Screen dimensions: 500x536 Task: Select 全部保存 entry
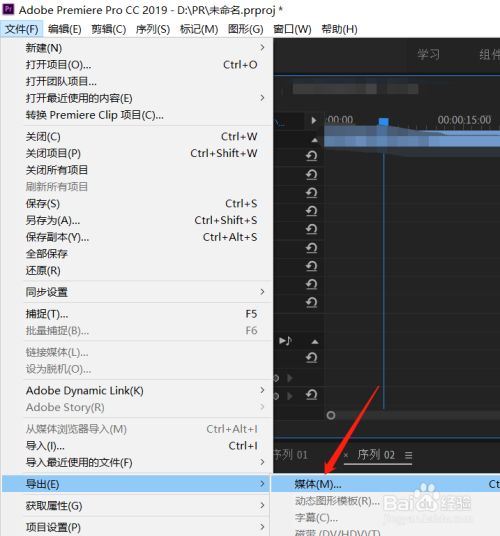point(137,254)
